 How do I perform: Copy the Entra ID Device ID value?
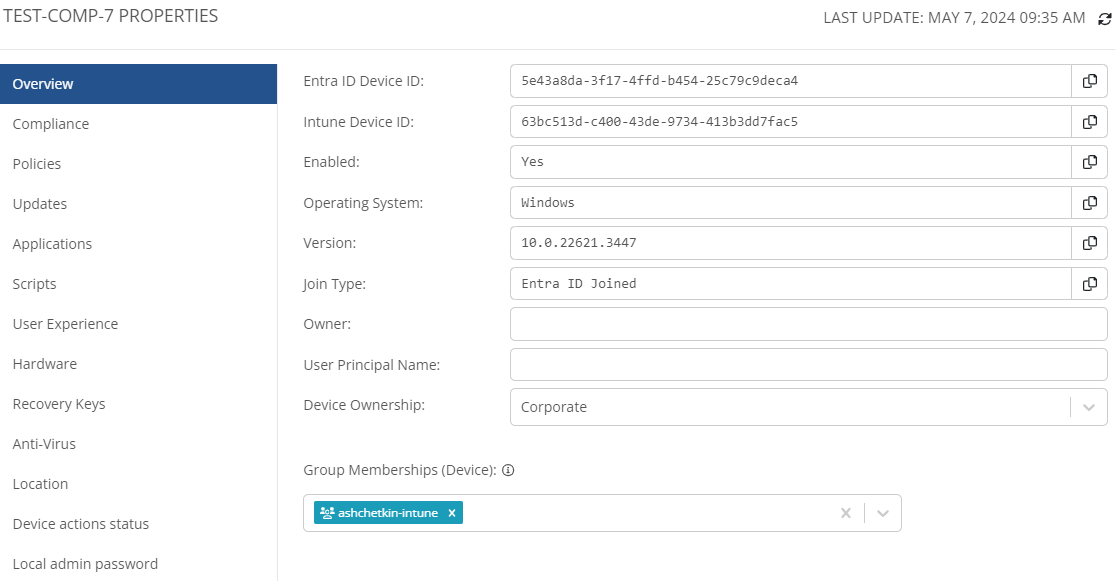(1089, 81)
